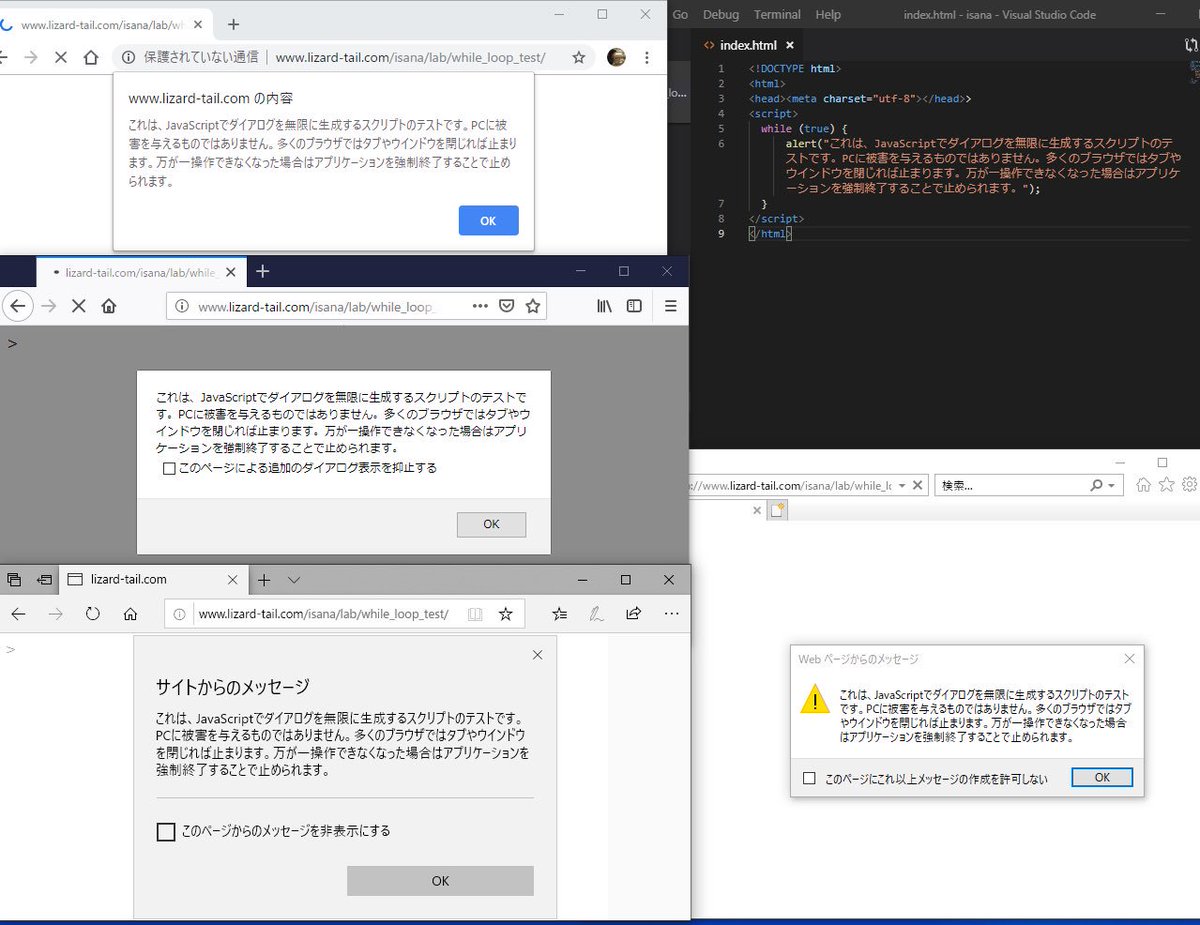Check このページにこれ以上メッセージの作成を許可しない in IE
Image resolution: width=1200 pixels, height=925 pixels.
point(809,778)
